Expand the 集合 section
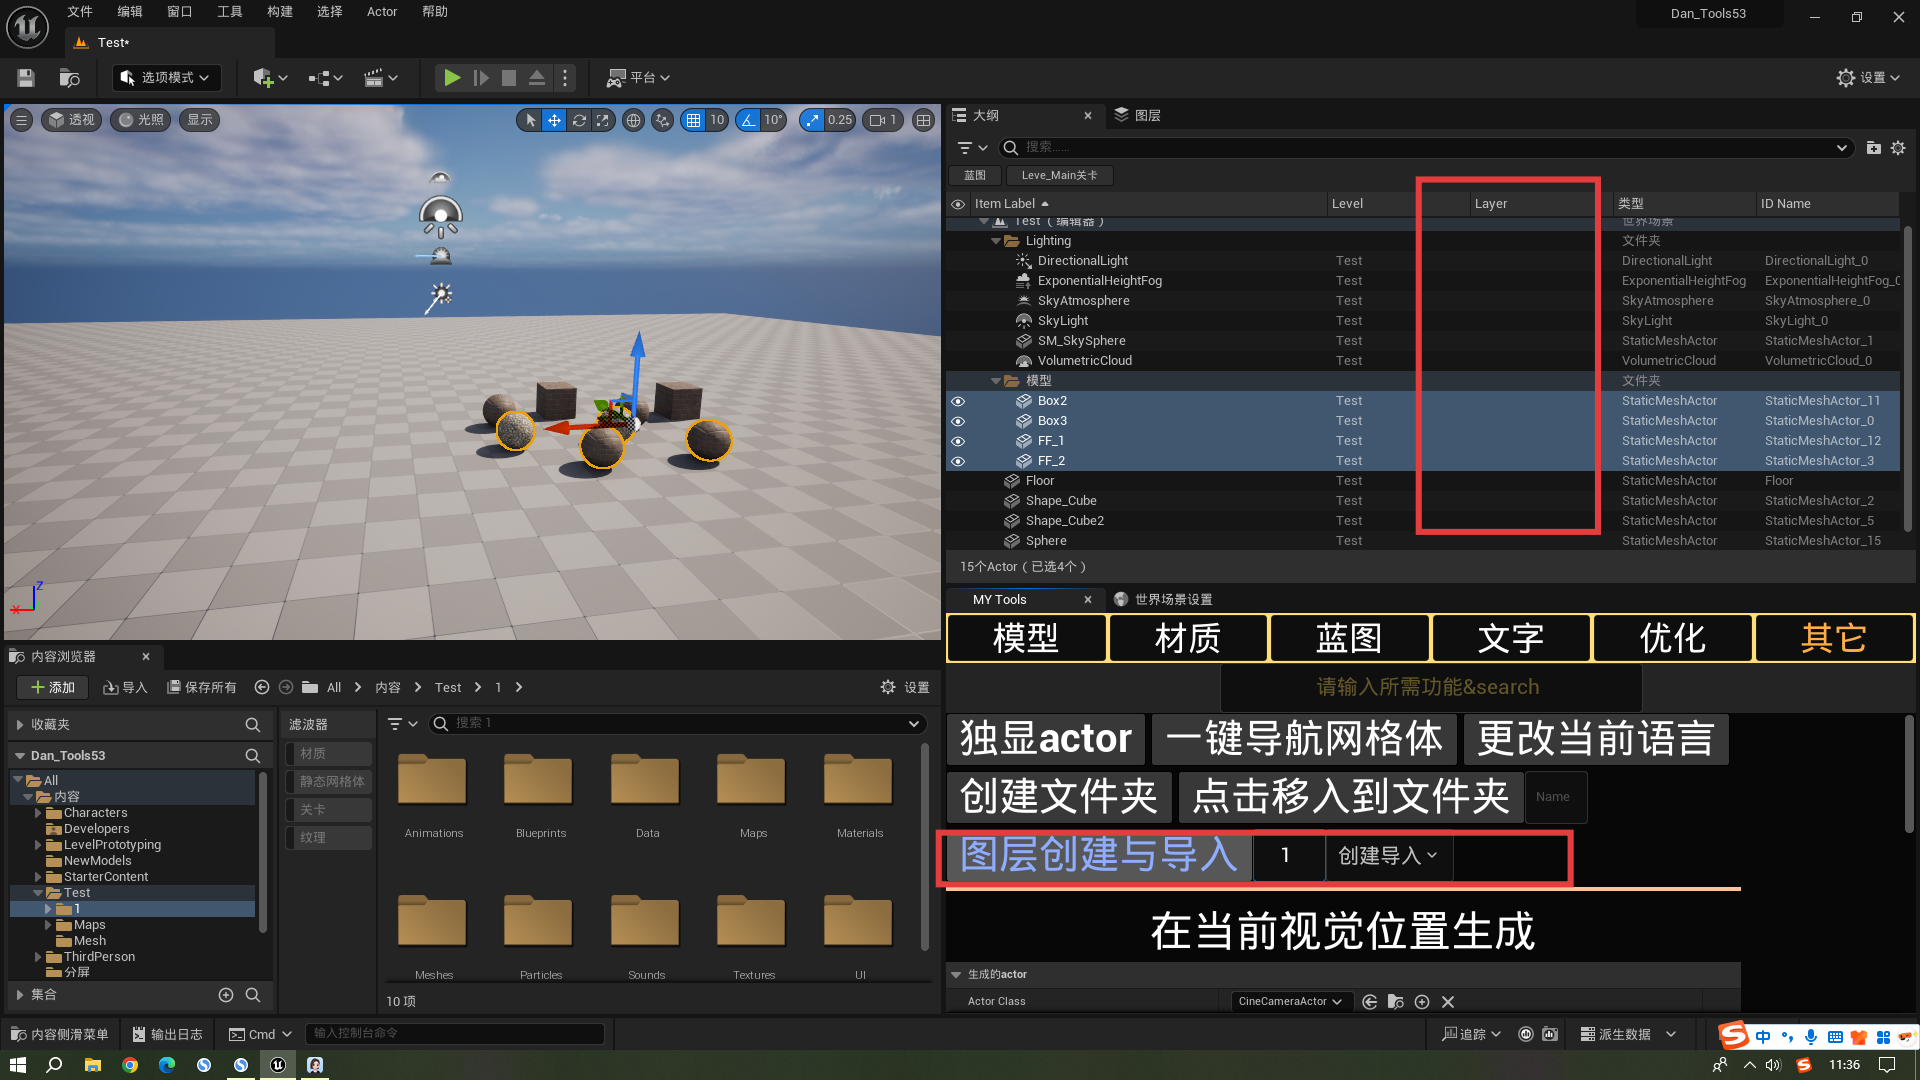 [x=20, y=995]
